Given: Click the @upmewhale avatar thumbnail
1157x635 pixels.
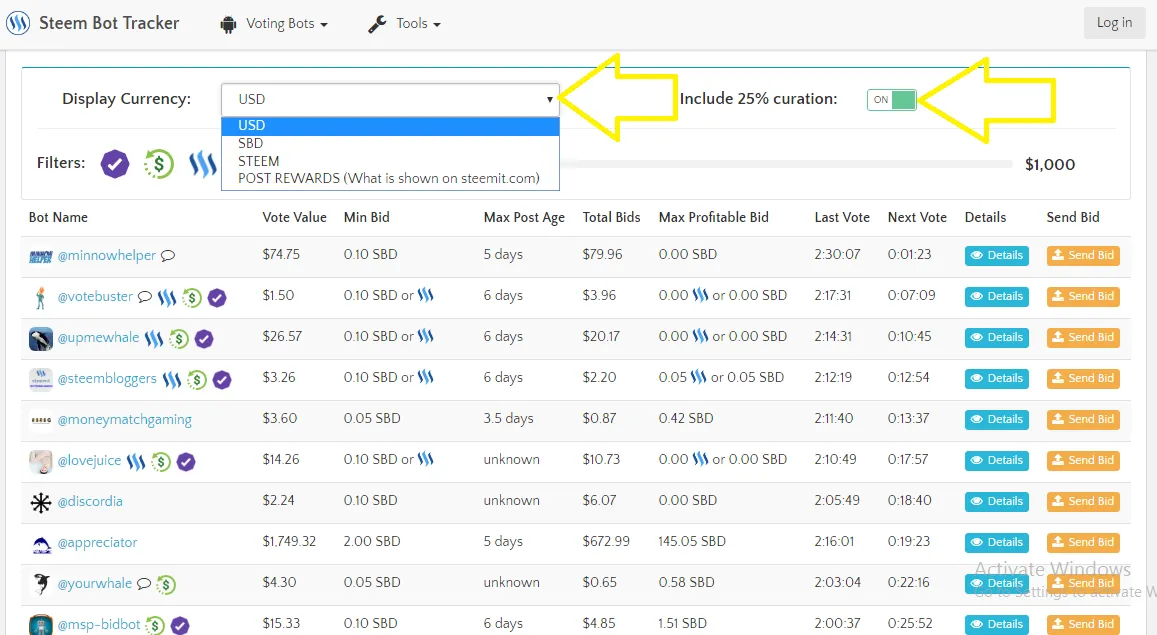Looking at the screenshot, I should tap(41, 339).
